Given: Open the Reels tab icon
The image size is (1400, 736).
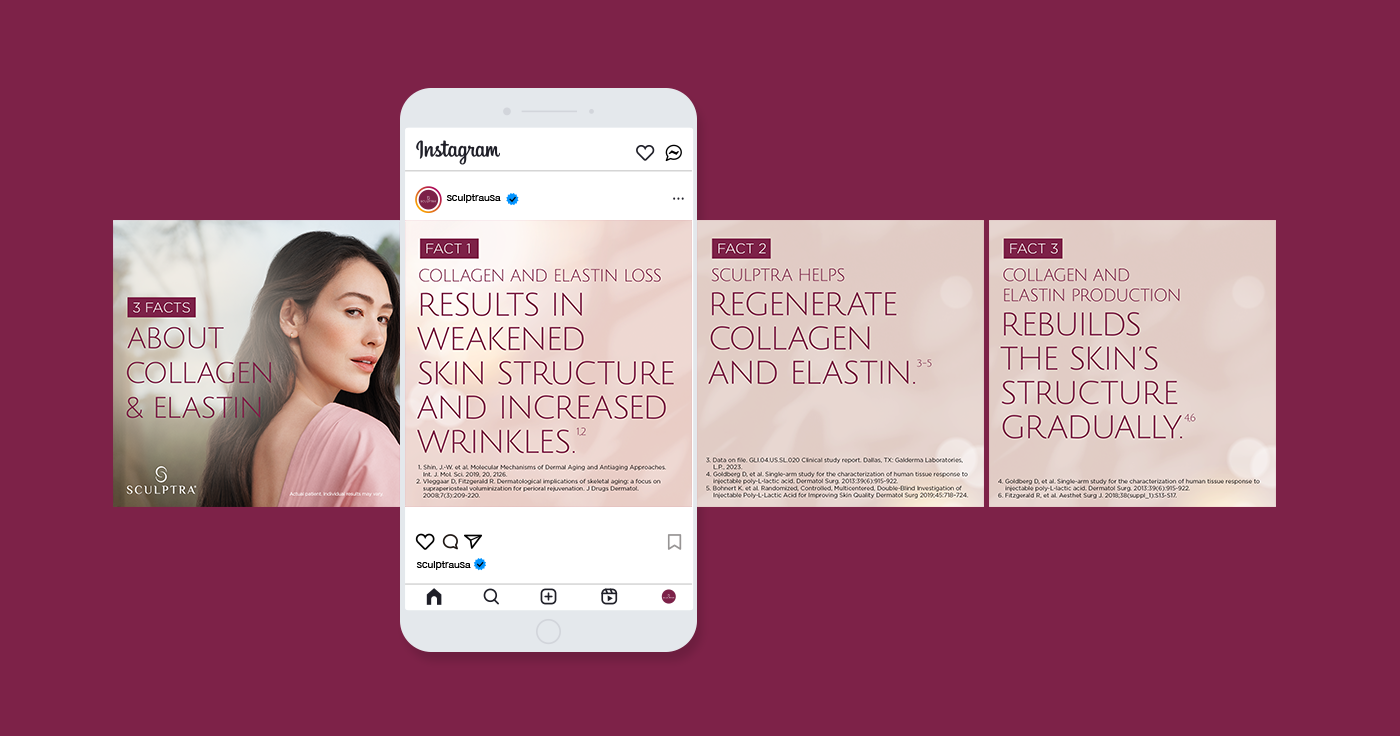Looking at the screenshot, I should pos(609,597).
